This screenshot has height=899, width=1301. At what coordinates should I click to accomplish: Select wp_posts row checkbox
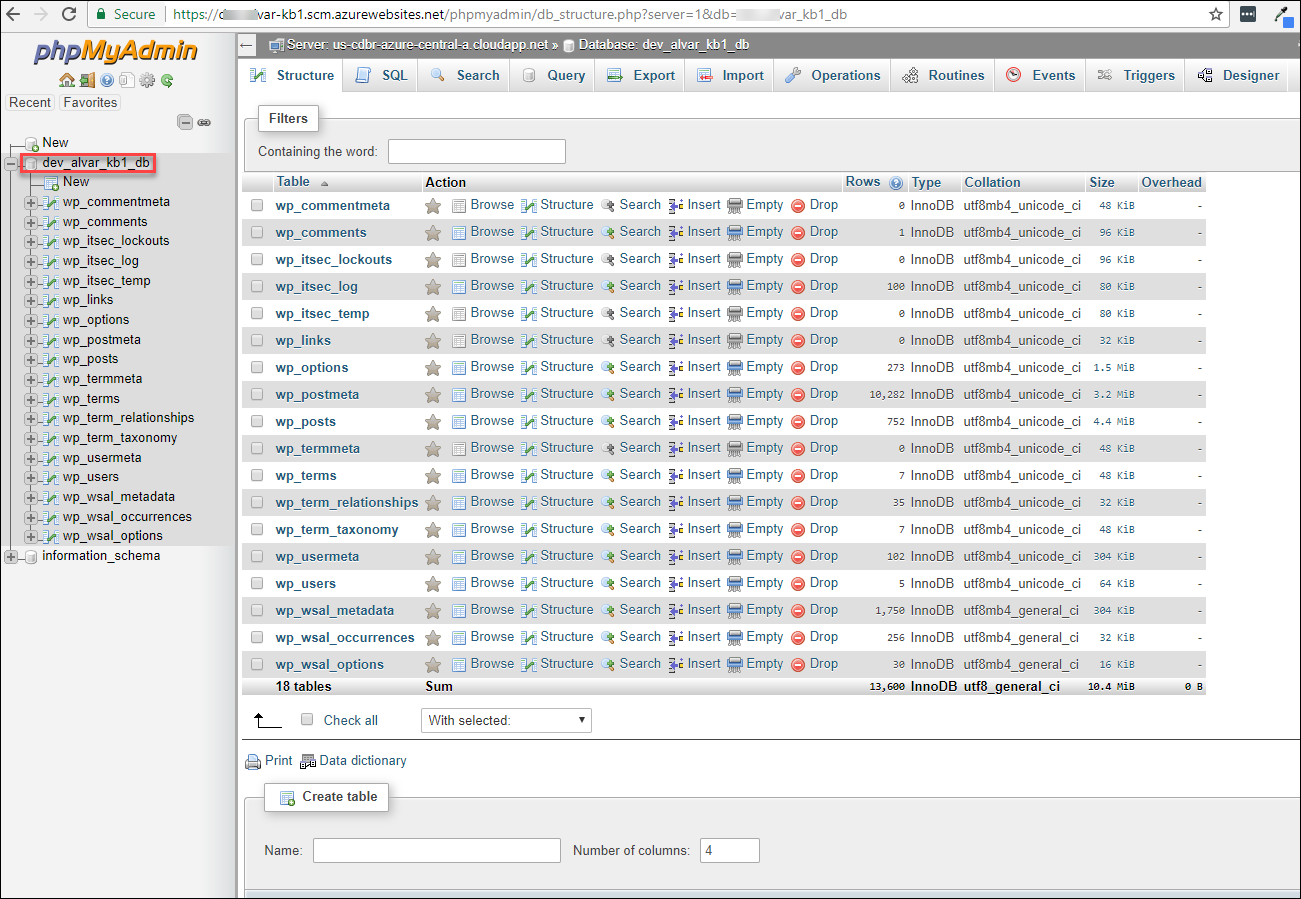[x=257, y=421]
